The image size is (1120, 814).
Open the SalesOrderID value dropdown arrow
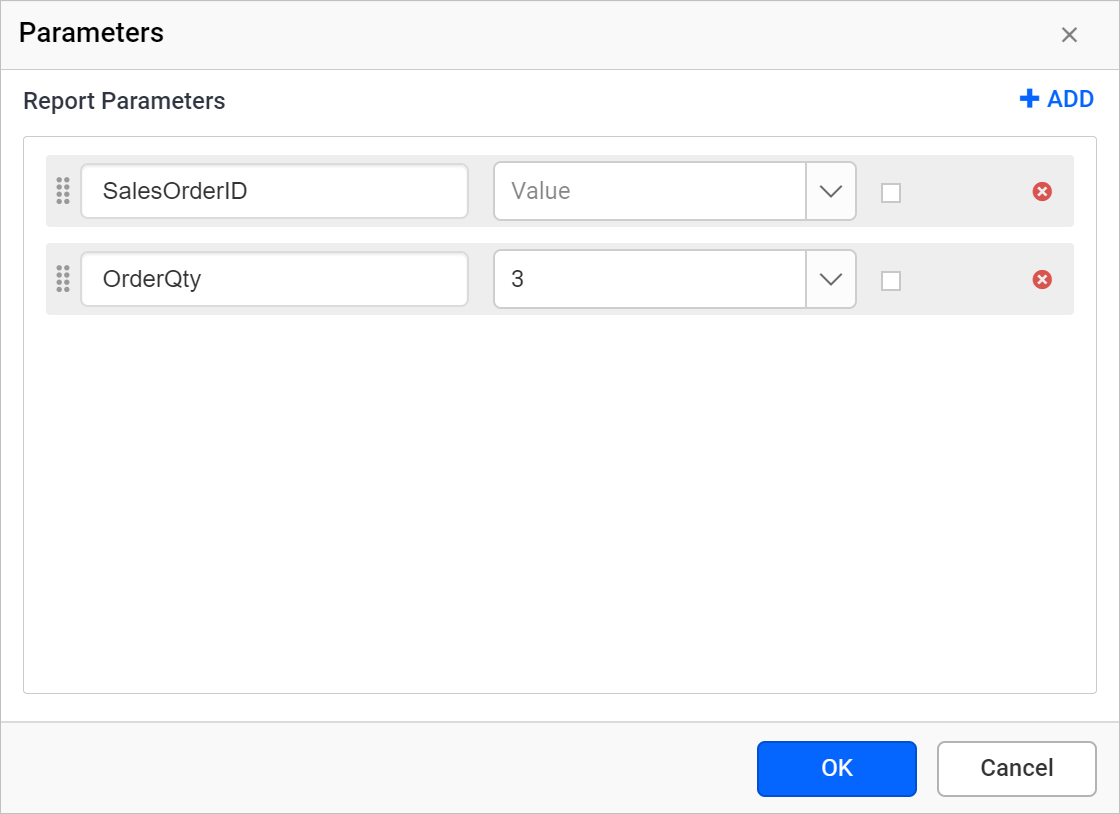(x=831, y=191)
